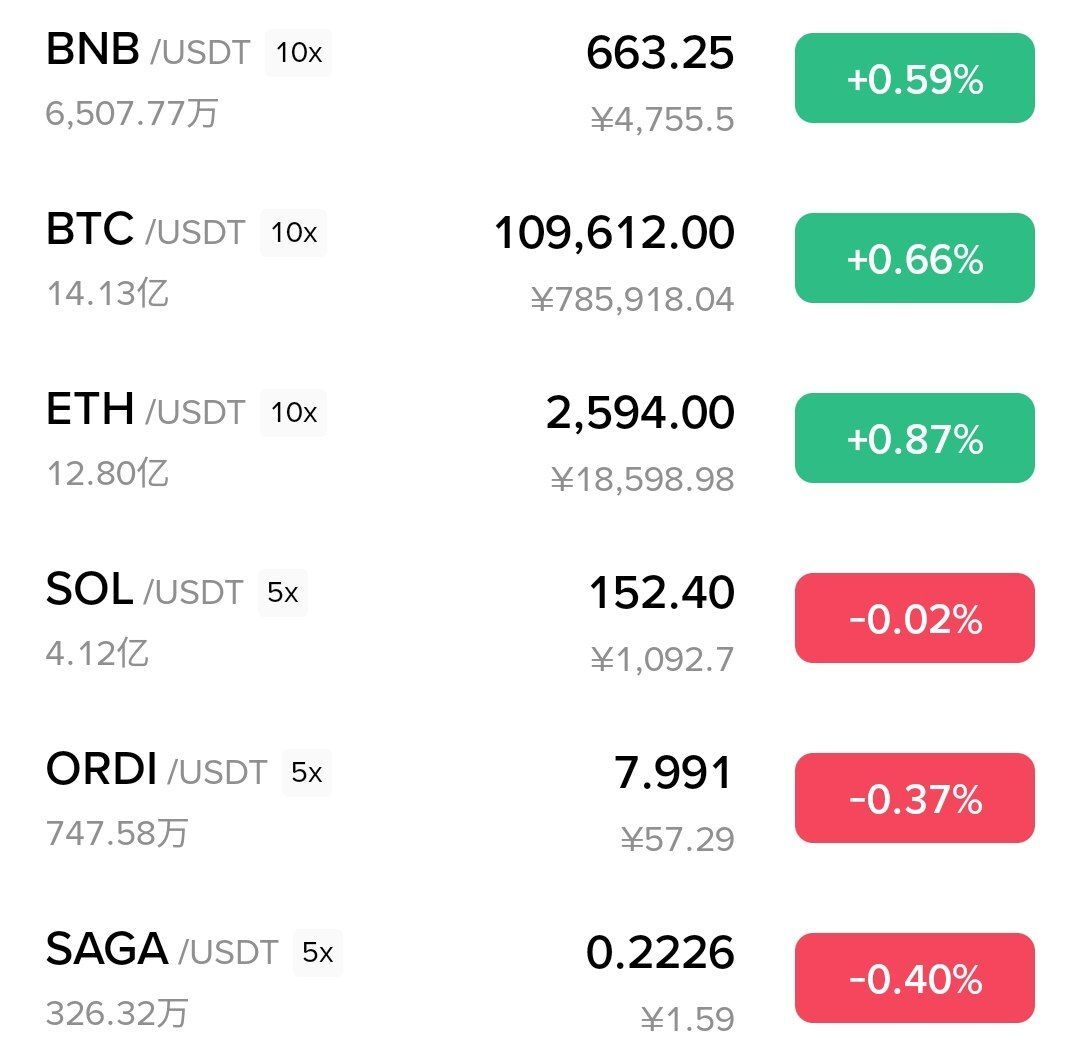Click the -0.40% change button
This screenshot has height=1043, width=1080.
pyautogui.click(x=914, y=978)
